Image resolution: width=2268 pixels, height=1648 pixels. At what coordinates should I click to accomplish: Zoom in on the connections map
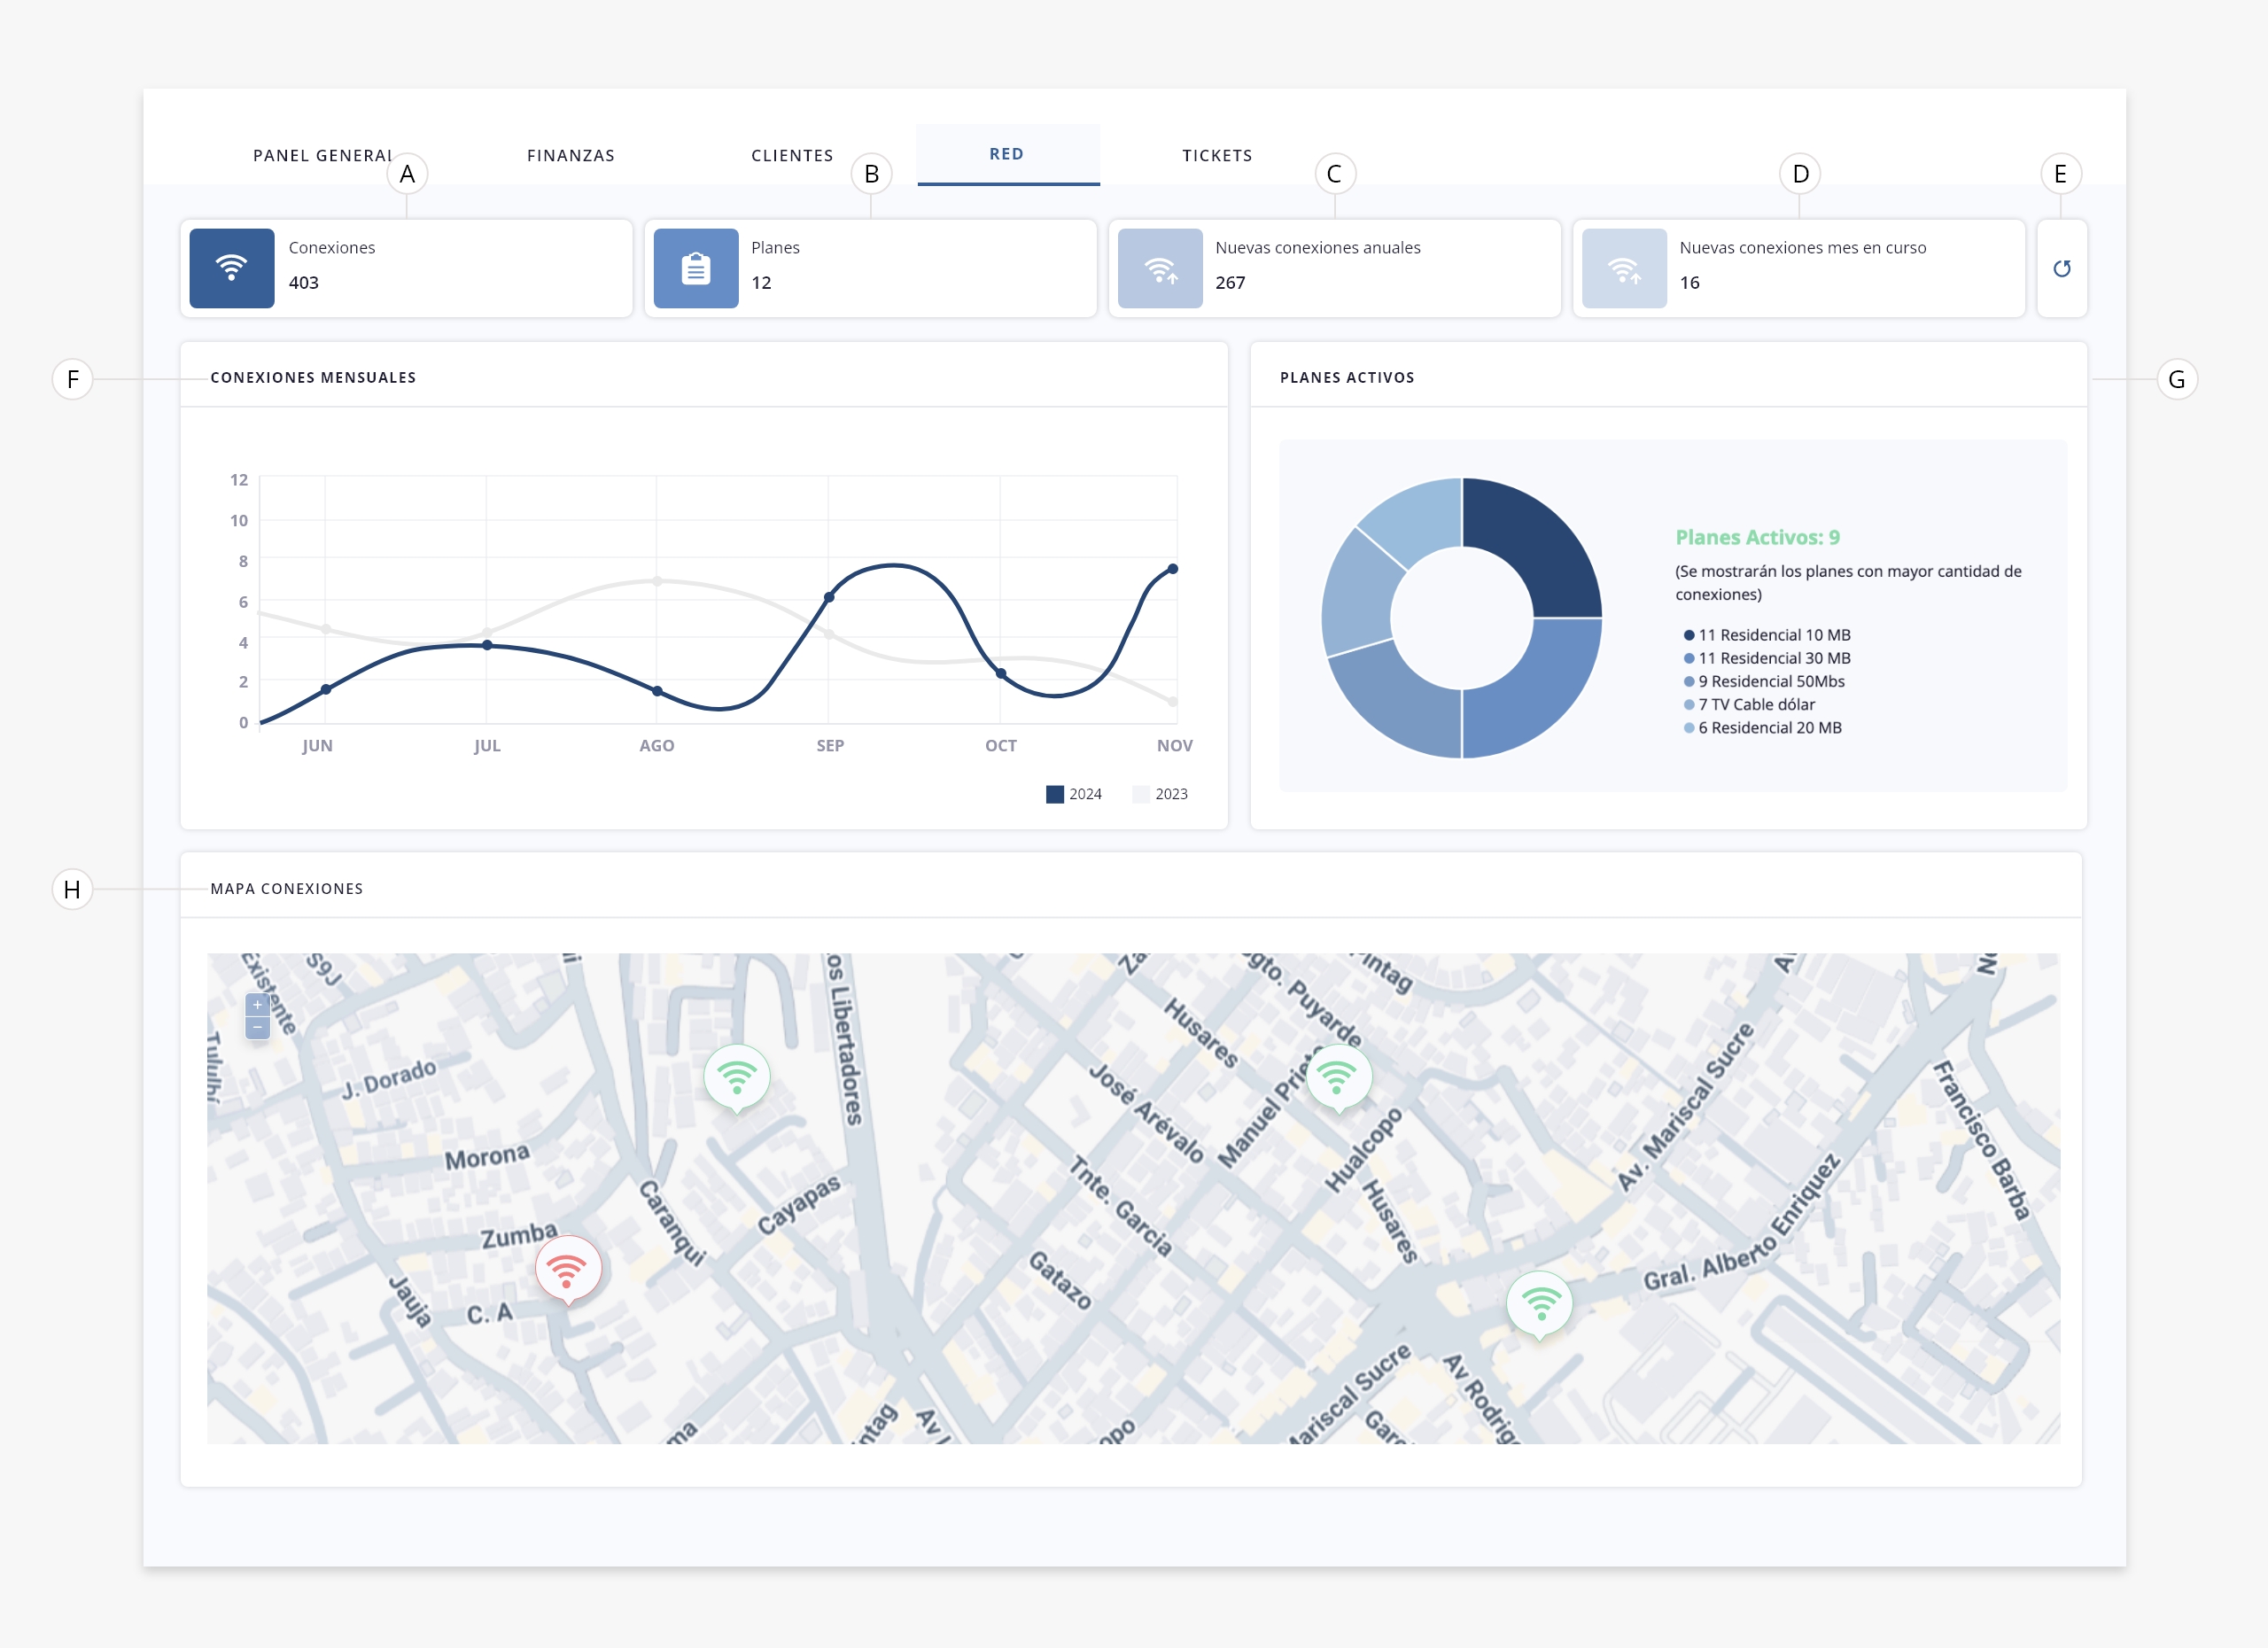[x=257, y=1005]
